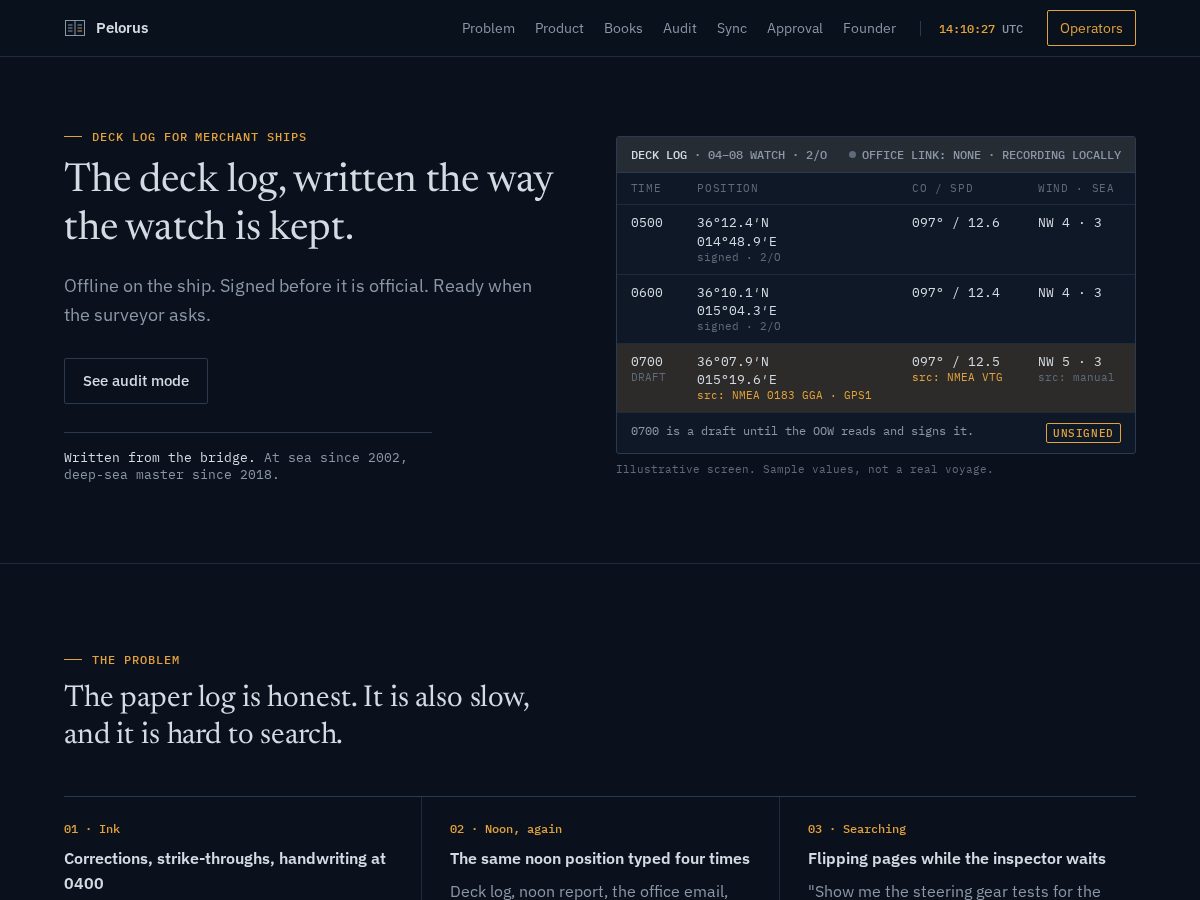Open the Sync nav item

pos(732,28)
